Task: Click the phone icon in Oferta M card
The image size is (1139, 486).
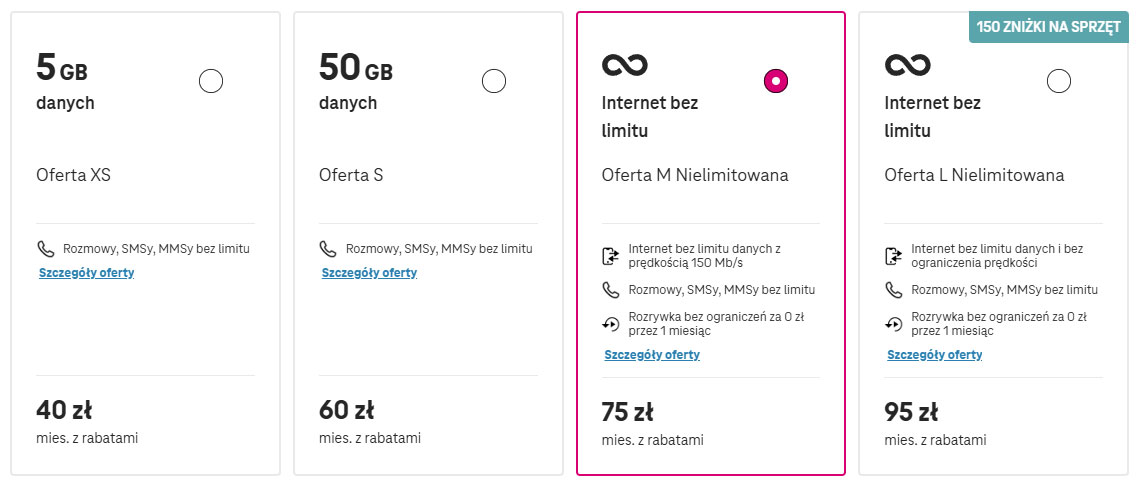Action: point(611,291)
